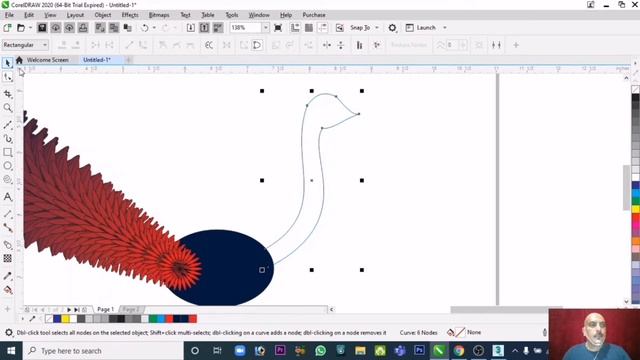The width and height of the screenshot is (640, 360).
Task: Click the zoom percentage input field
Action: [x=245, y=28]
